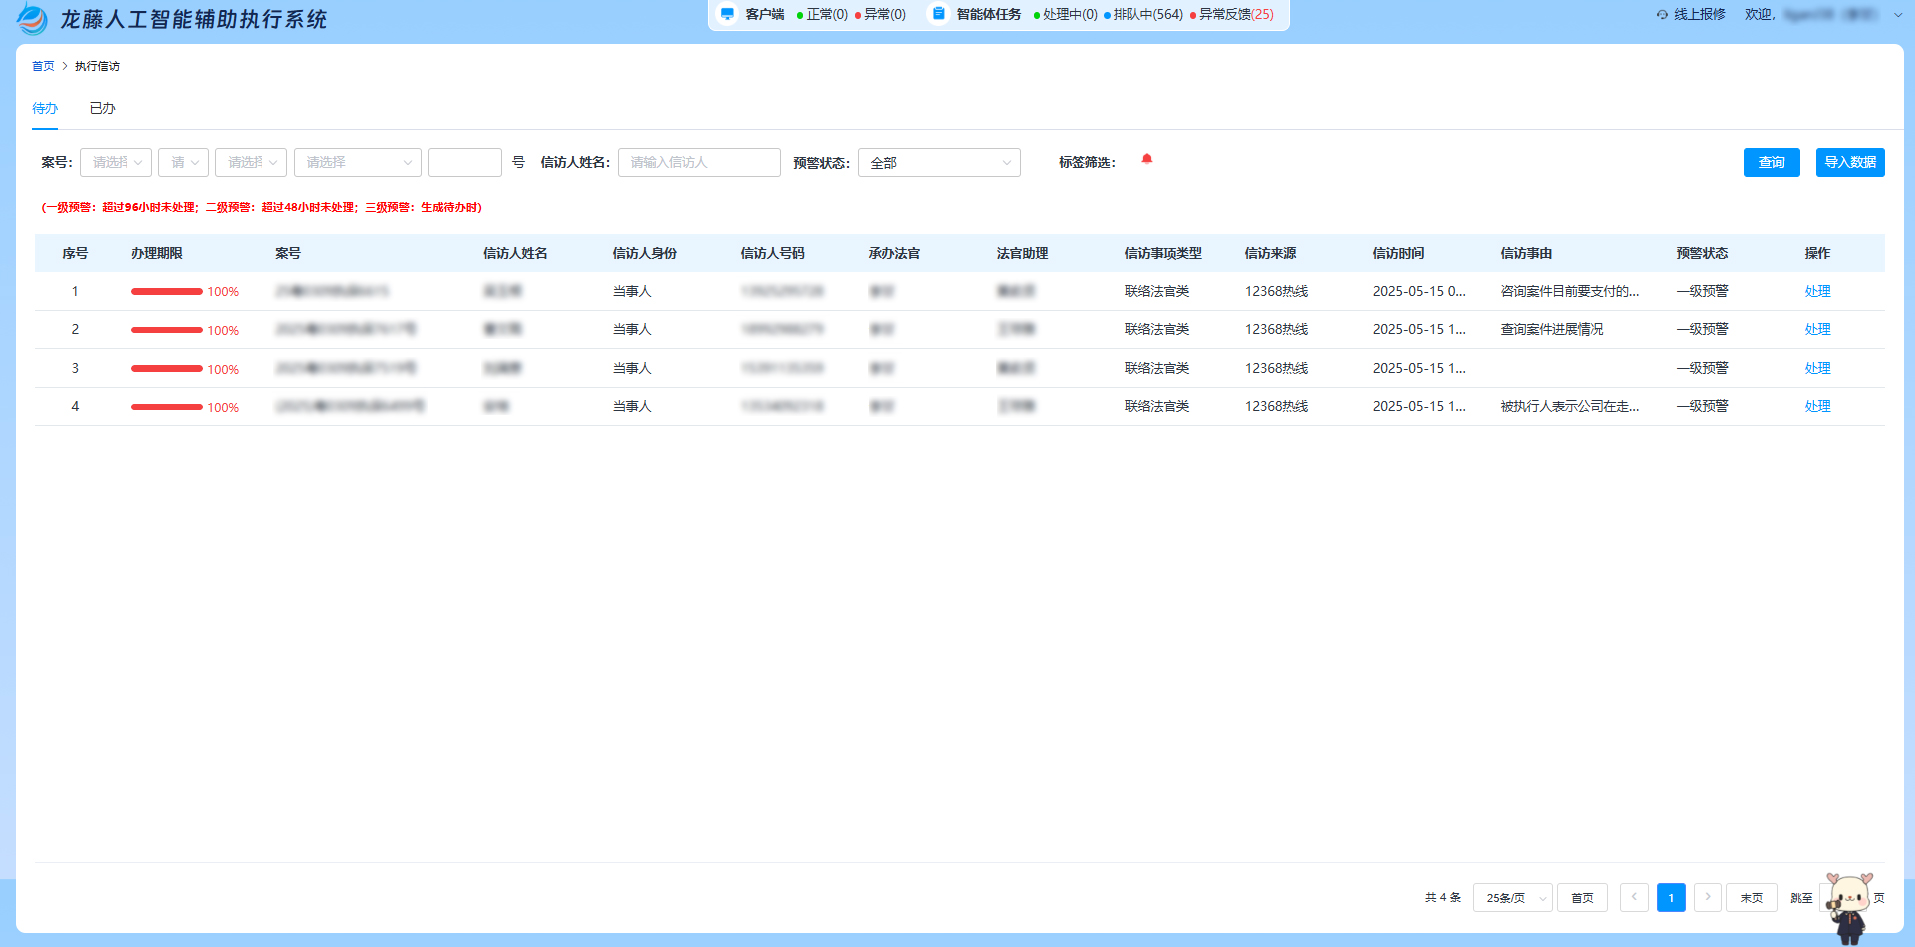Click the 导入数据 button

click(1849, 163)
